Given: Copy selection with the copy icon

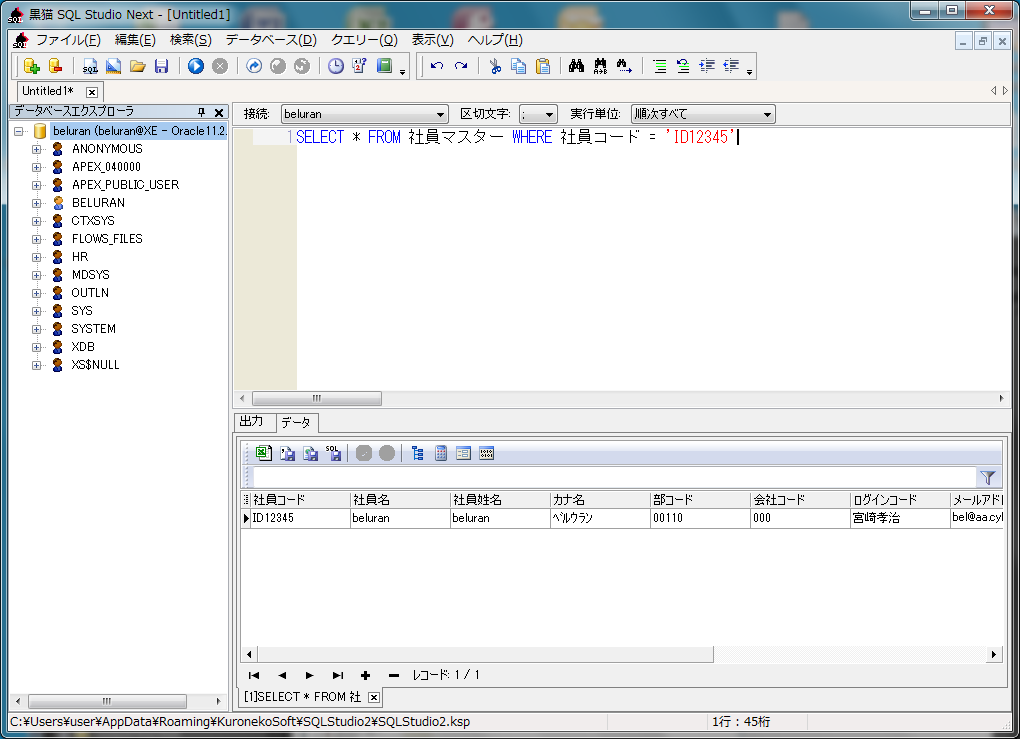Looking at the screenshot, I should 518,66.
